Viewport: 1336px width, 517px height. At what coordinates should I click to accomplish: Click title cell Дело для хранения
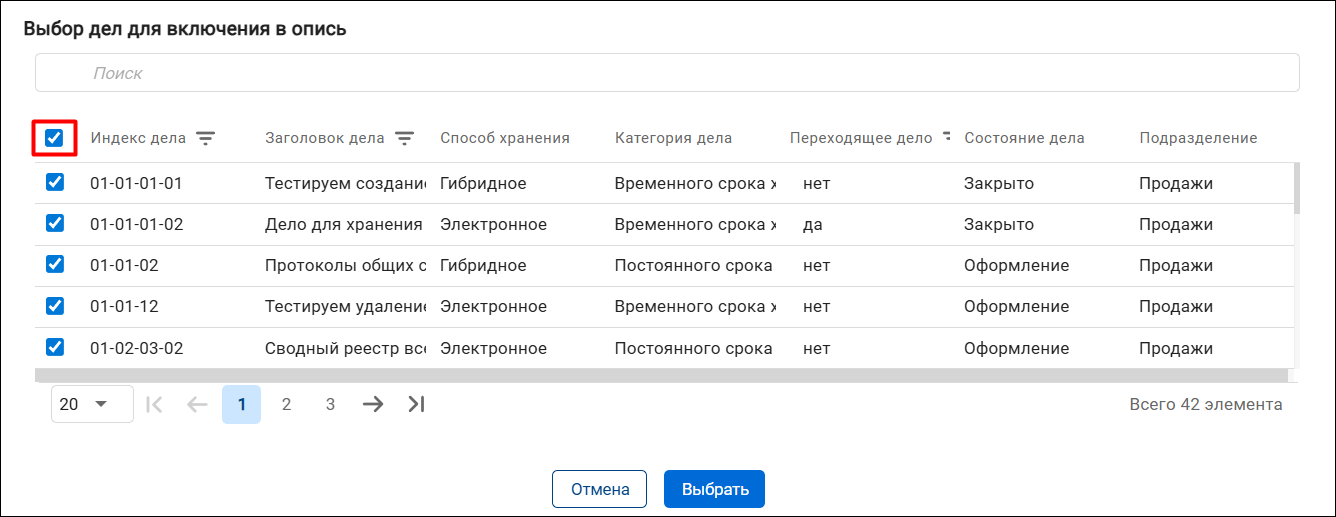[344, 224]
